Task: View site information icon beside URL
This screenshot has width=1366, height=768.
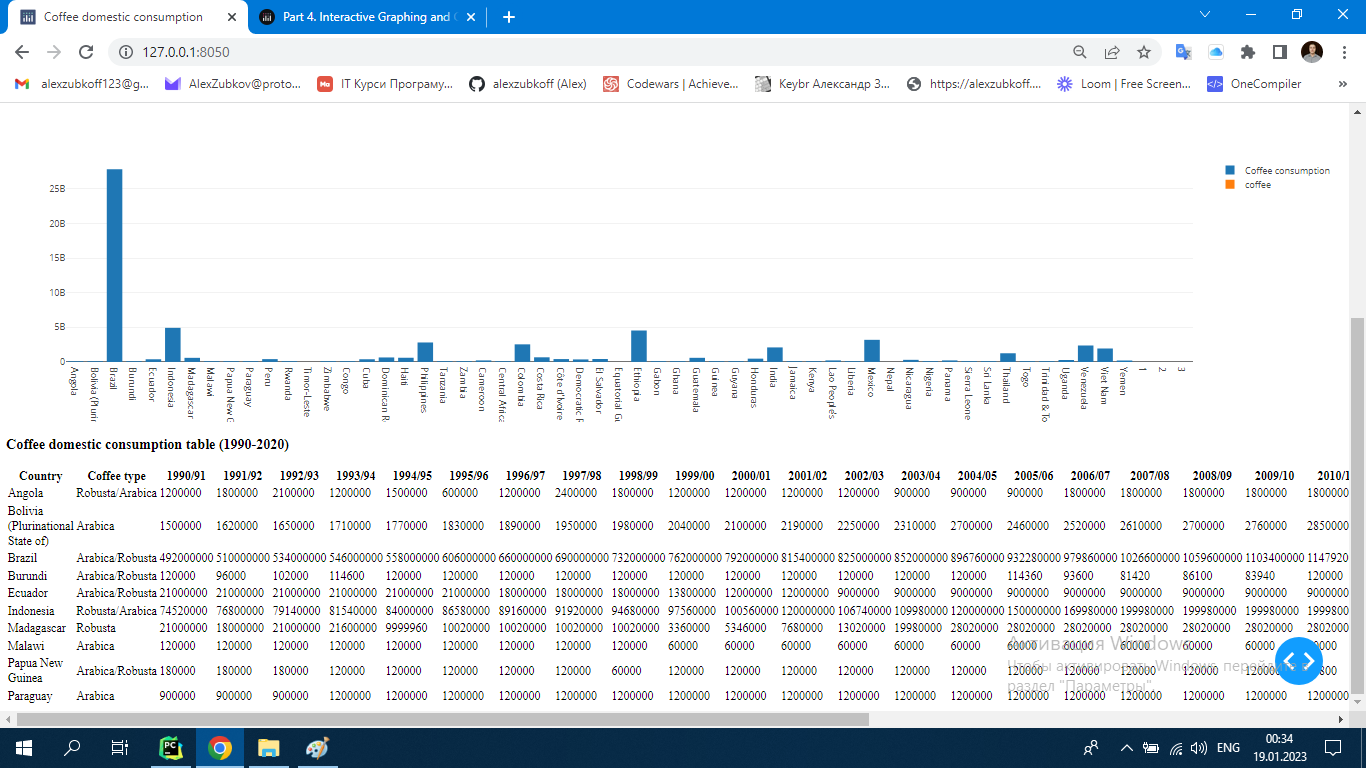Action: (127, 52)
